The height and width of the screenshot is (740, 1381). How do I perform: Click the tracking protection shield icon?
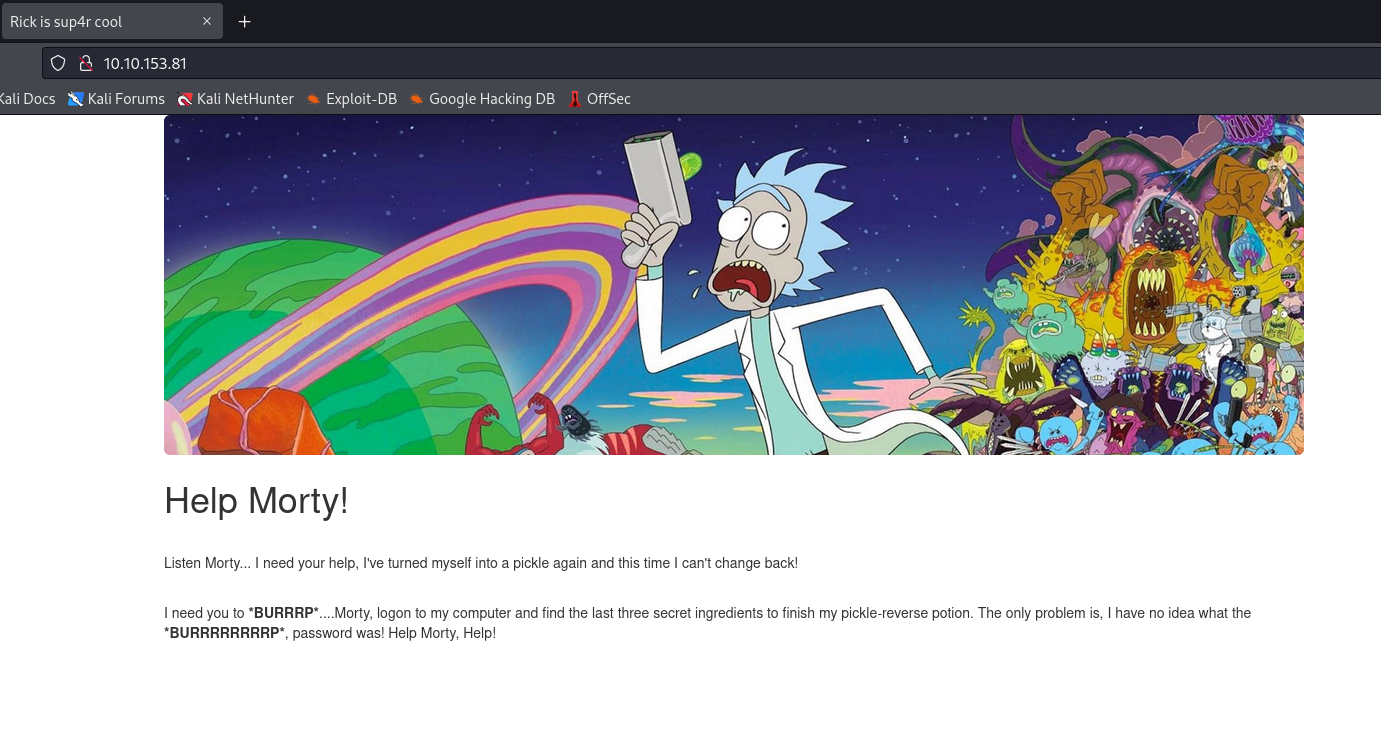[x=58, y=63]
